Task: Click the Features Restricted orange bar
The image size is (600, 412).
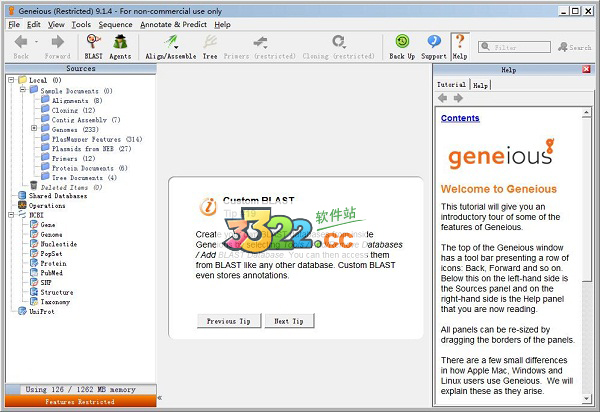Action: [x=80, y=401]
